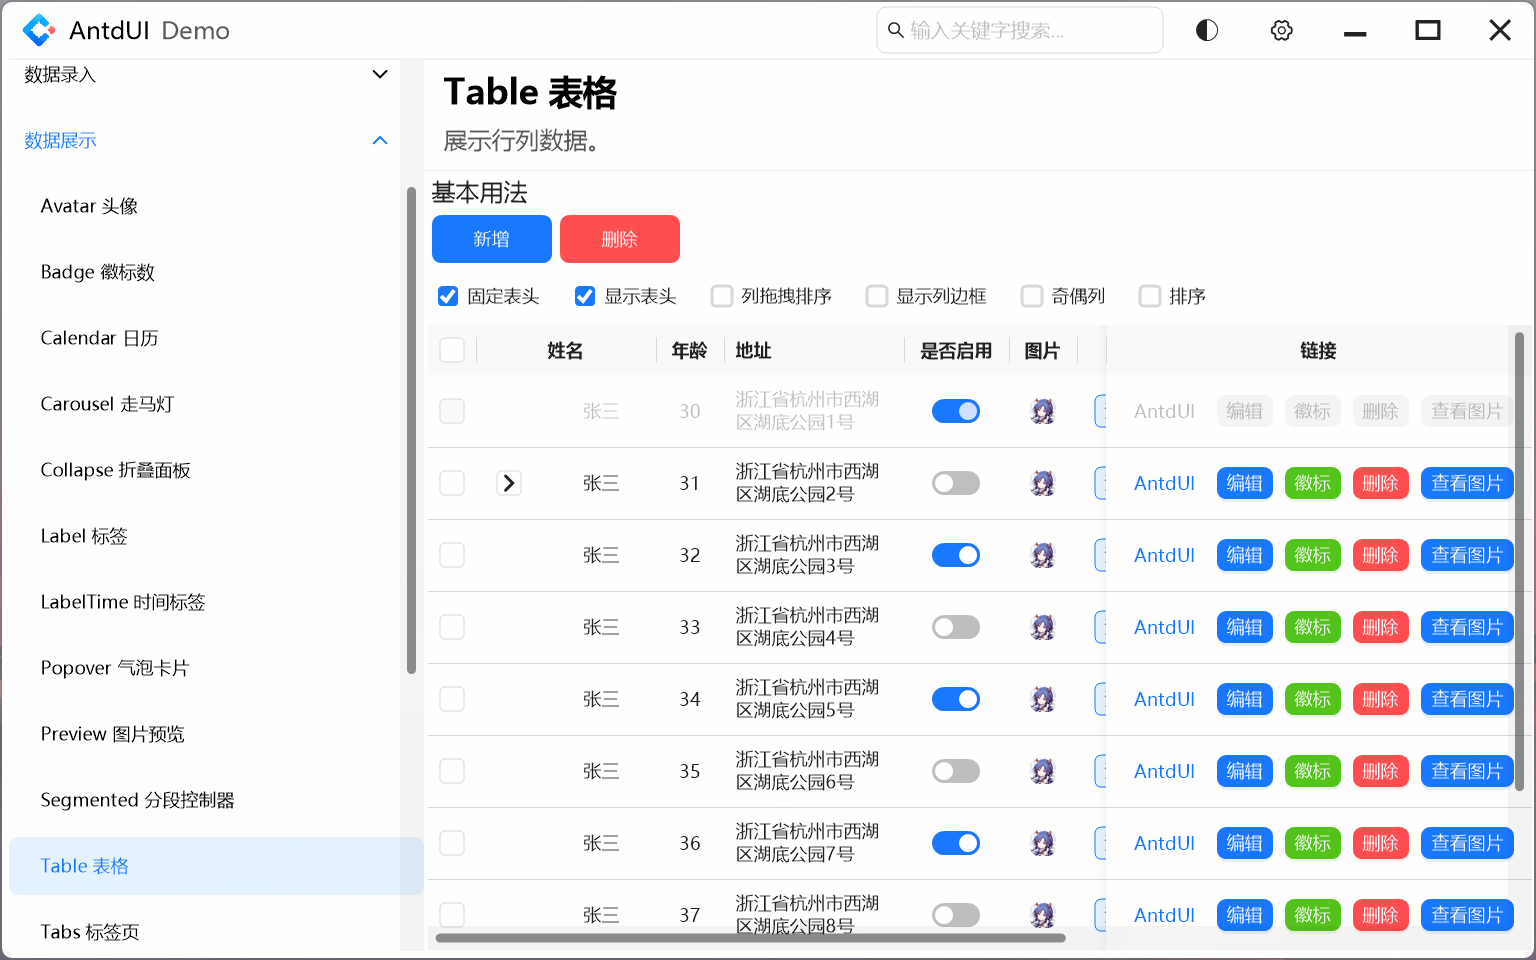Viewport: 1536px width, 960px height.
Task: Toggle the dark/light theme icon
Action: 1206,30
